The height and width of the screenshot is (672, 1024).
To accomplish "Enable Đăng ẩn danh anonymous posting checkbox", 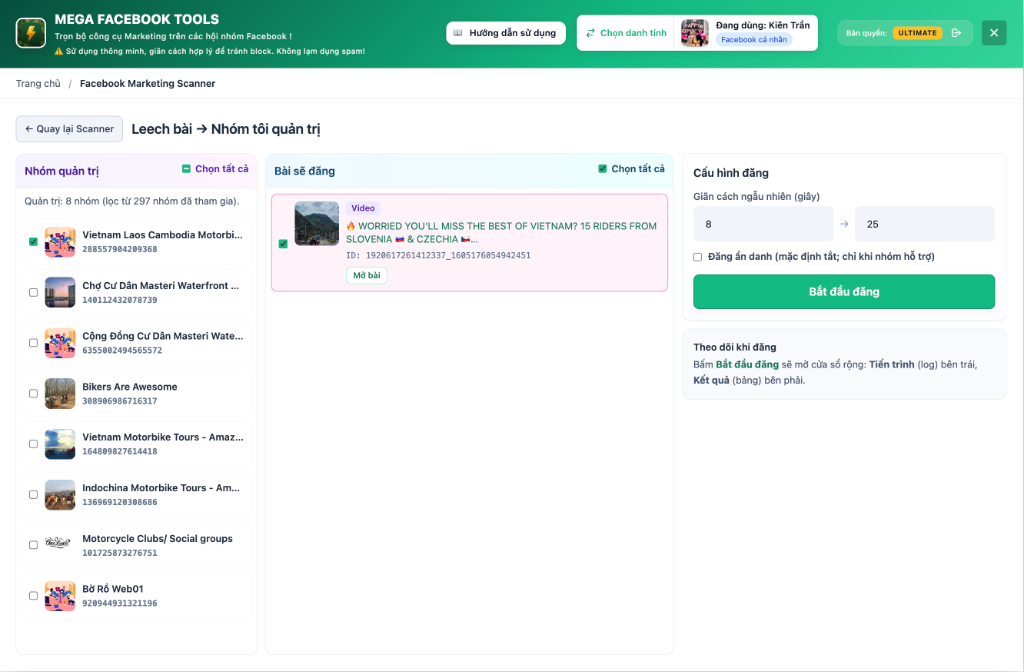I will tap(697, 257).
